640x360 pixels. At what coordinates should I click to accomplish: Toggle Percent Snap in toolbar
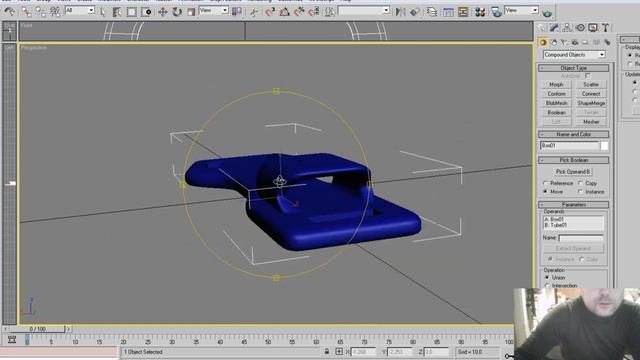(x=299, y=12)
